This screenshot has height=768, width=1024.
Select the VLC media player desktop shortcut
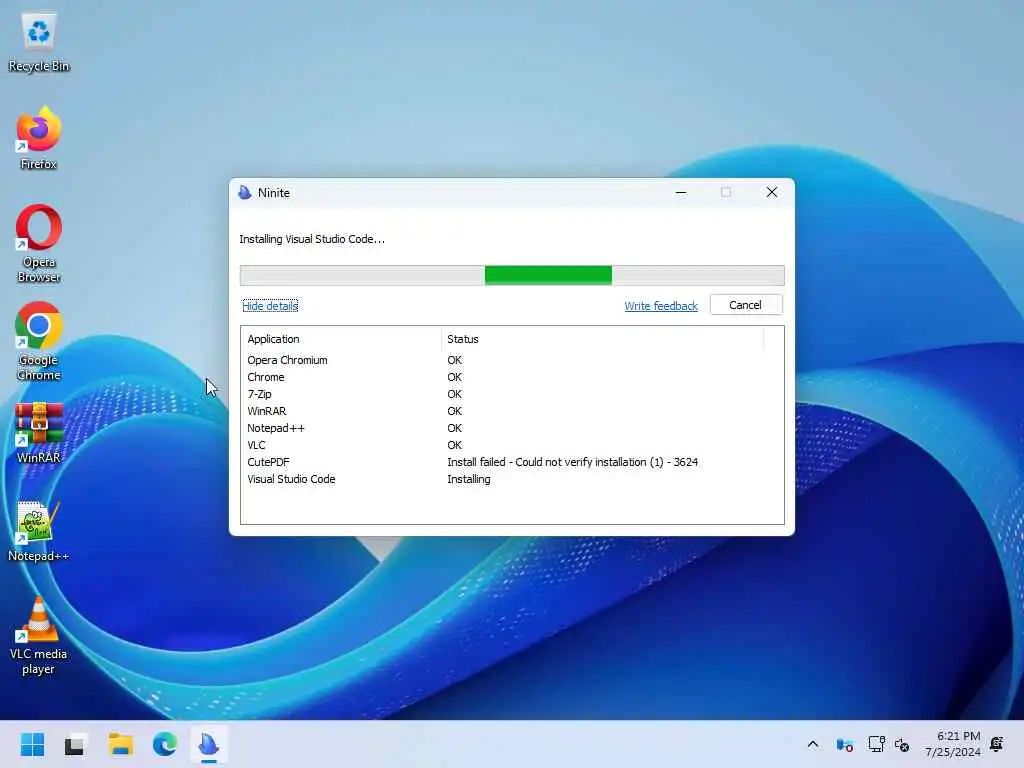click(39, 635)
